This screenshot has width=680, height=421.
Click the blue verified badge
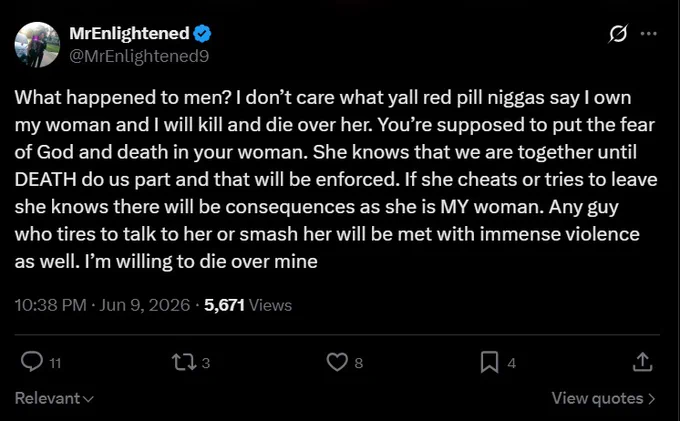(x=202, y=34)
